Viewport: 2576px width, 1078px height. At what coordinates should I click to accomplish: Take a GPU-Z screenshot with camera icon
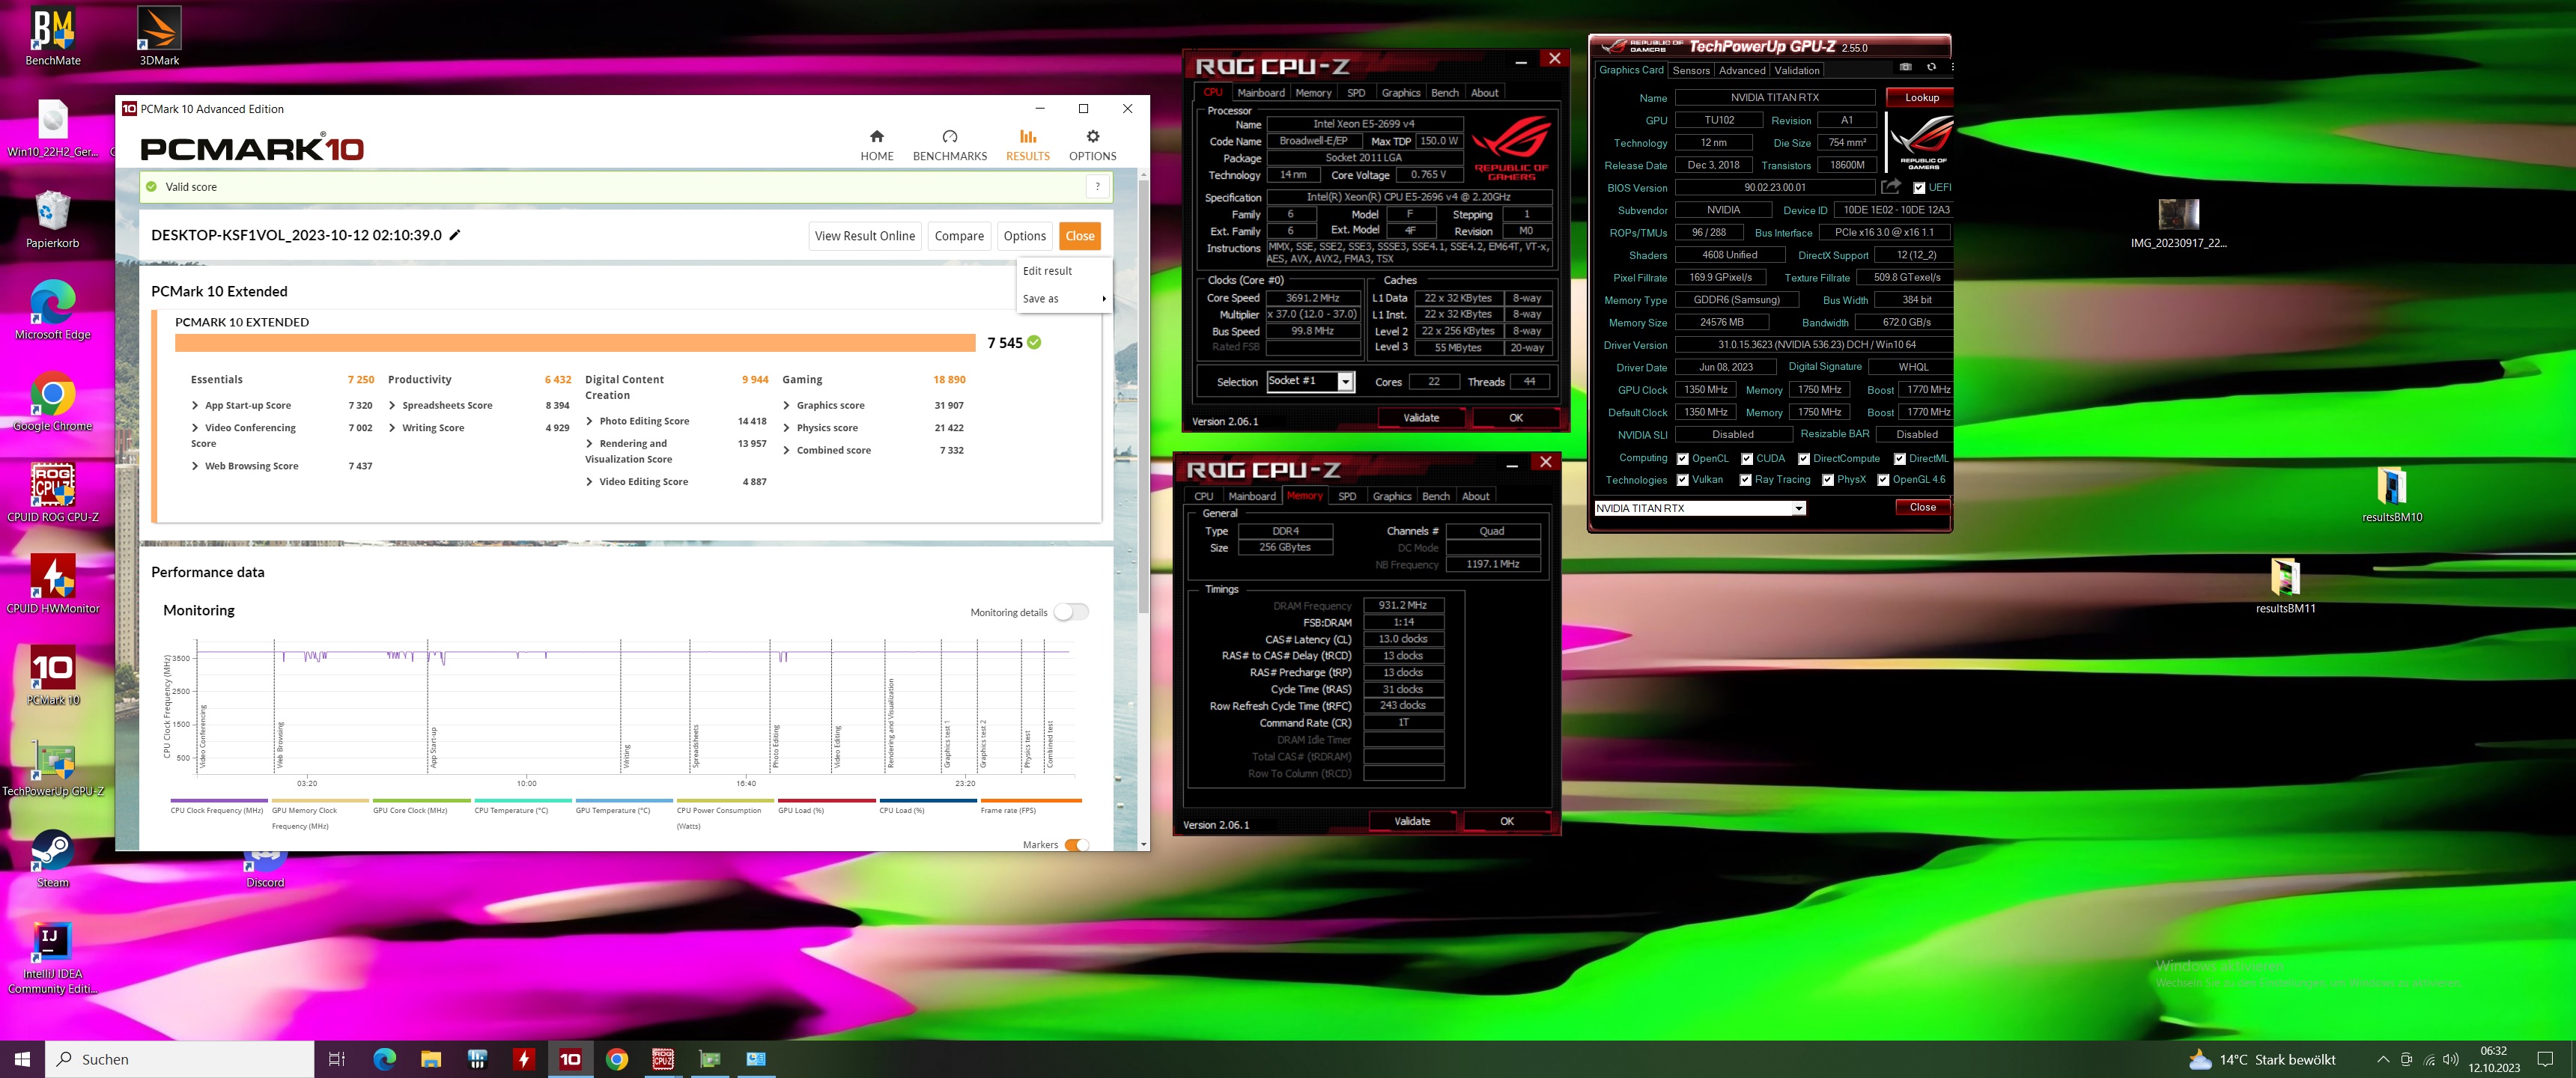1905,67
